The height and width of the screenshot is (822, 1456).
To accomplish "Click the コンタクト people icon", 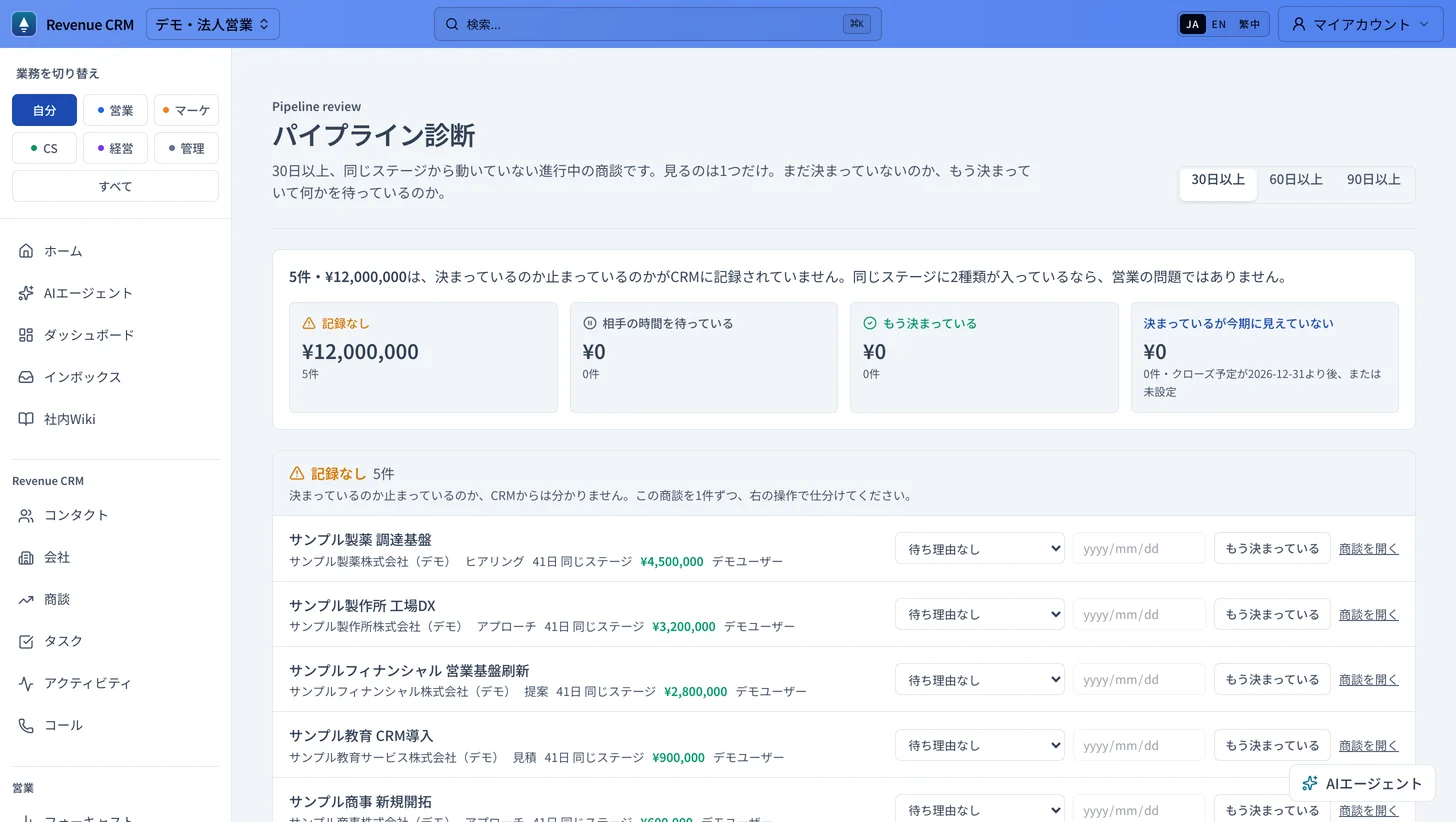I will [x=26, y=515].
